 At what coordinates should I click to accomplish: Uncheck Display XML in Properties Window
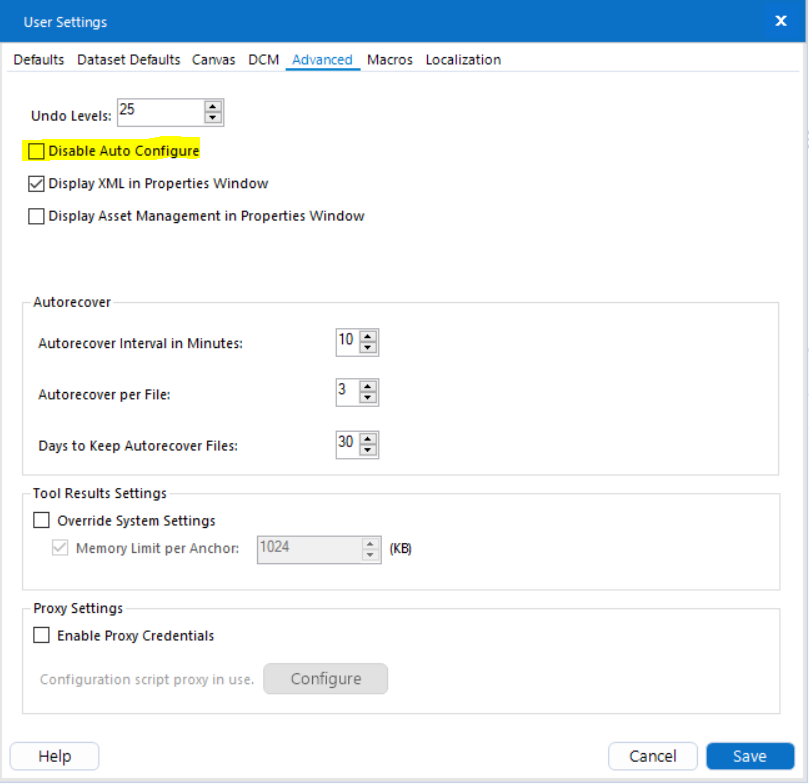click(x=37, y=184)
